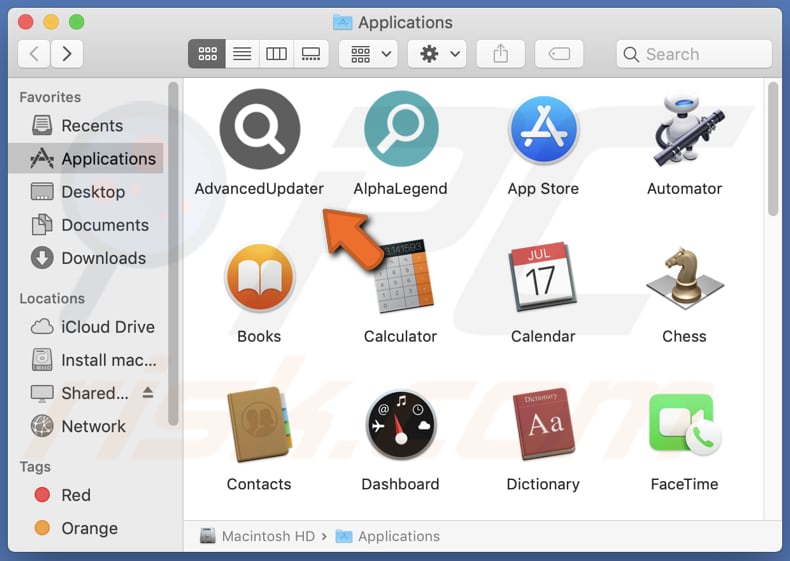
Task: Select Applications in the sidebar
Action: pos(86,159)
